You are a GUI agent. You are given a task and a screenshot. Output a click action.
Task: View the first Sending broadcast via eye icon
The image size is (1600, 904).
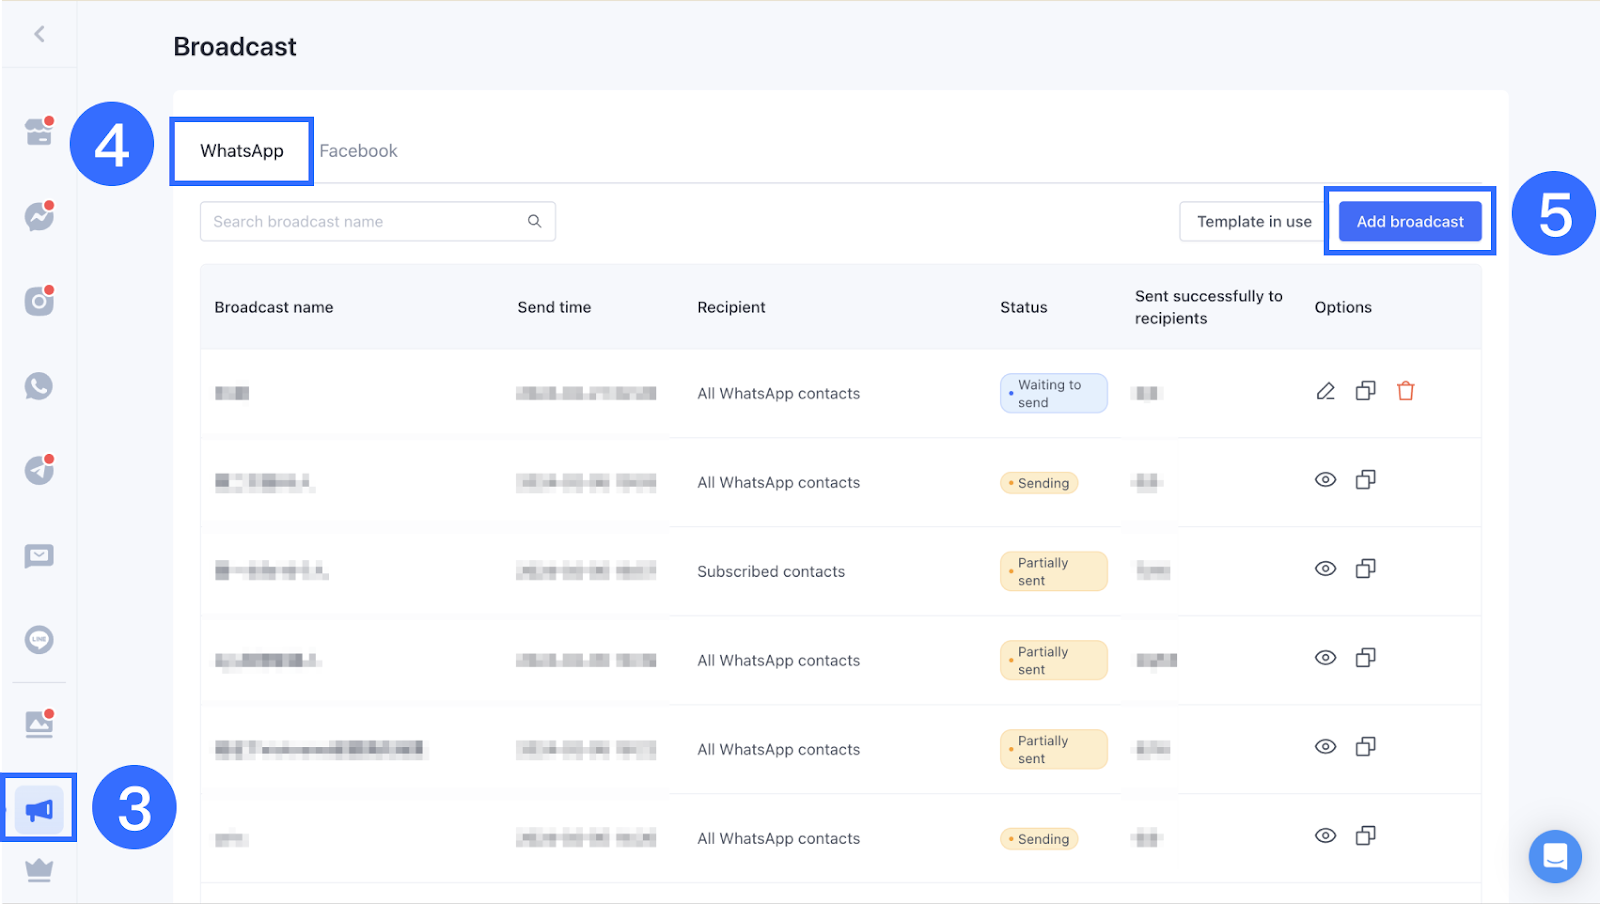coord(1325,480)
